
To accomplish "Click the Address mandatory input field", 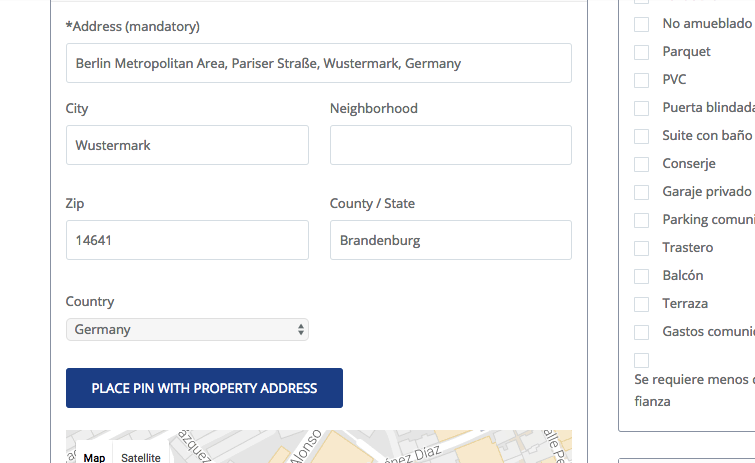I will [x=319, y=63].
